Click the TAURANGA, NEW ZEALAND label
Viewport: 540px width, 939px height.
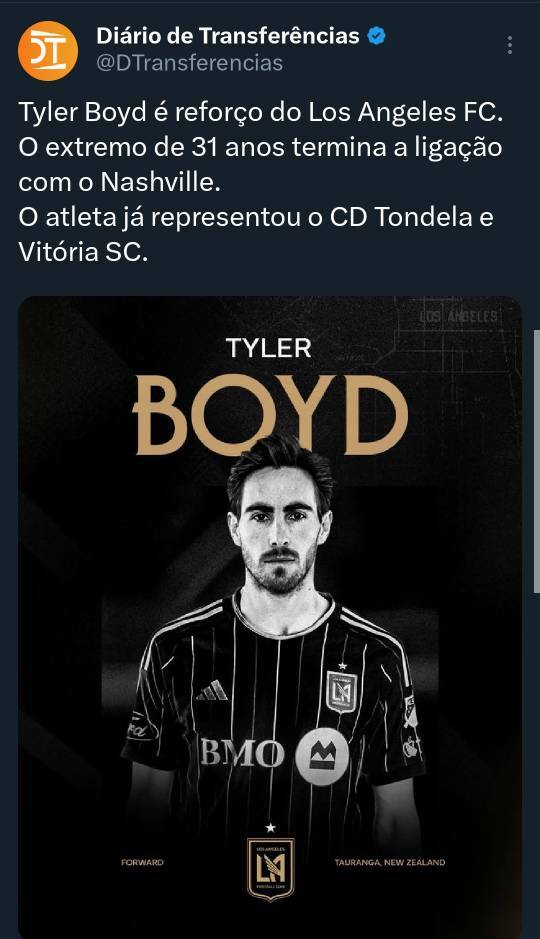[390, 862]
